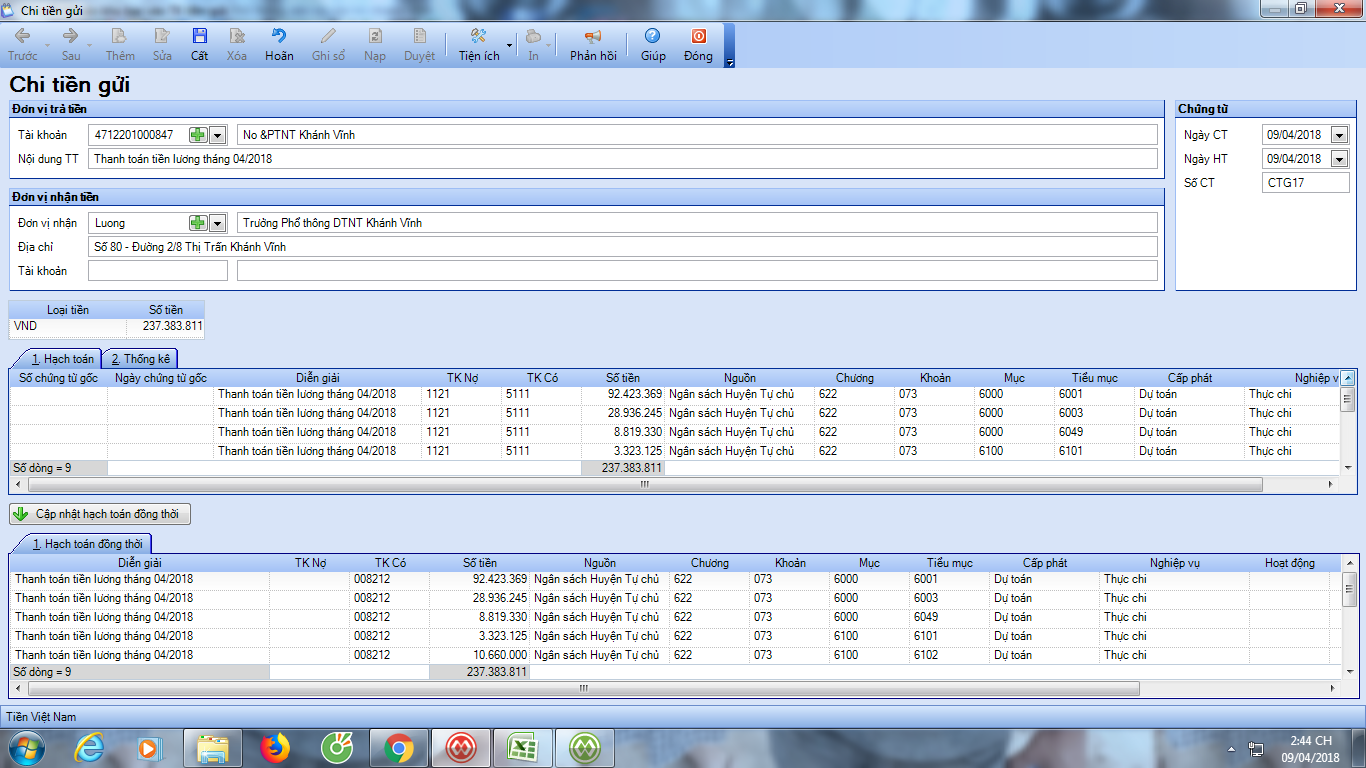Click Cập nhật hạch toán đồng thời button
Viewport: 1366px width, 768px height.
click(x=100, y=514)
